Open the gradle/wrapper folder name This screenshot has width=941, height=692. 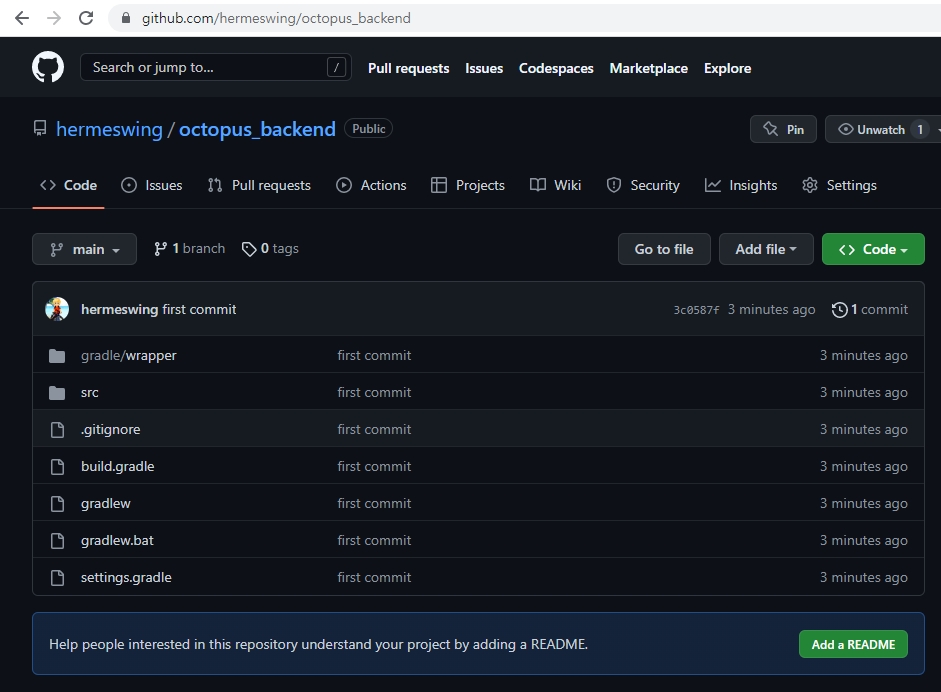[x=129, y=355]
